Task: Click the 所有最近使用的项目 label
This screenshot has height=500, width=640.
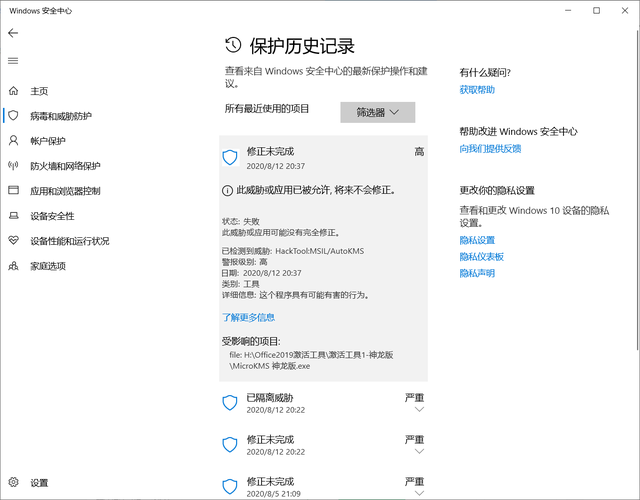Action: pos(267,109)
